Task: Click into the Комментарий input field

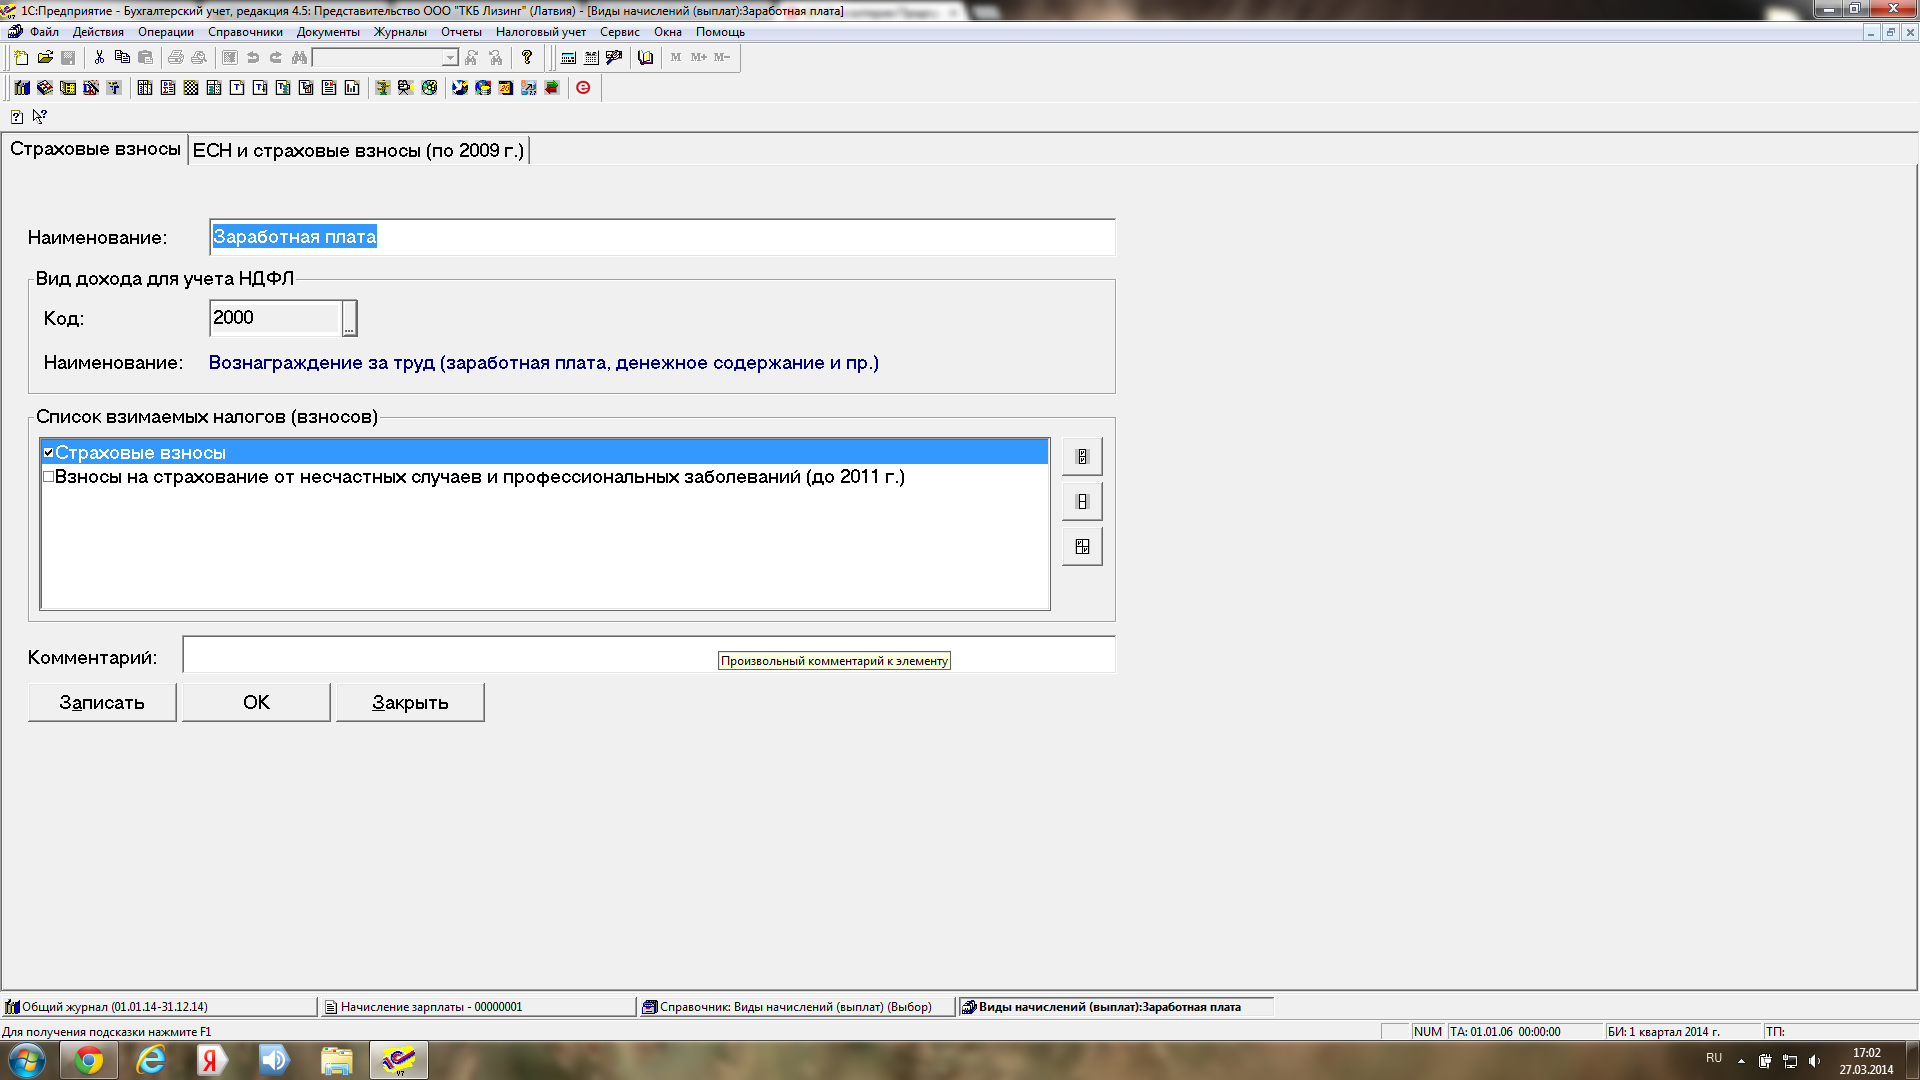Action: pyautogui.click(x=450, y=656)
